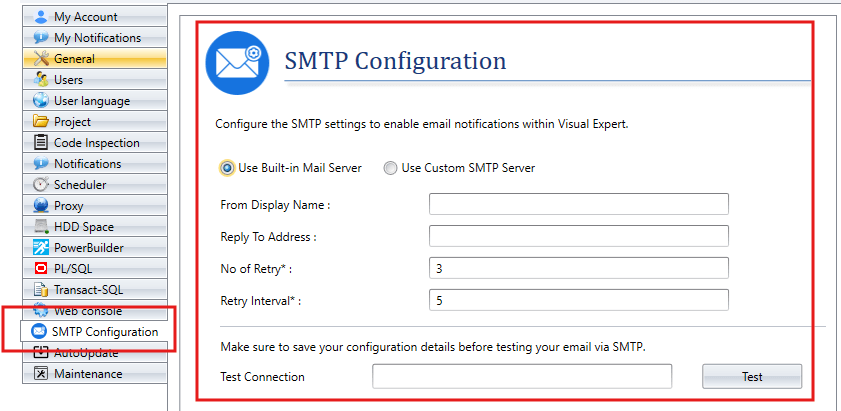Image resolution: width=841 pixels, height=411 pixels.
Task: Click the 'Reply To Address :' label
Action: 269,237
